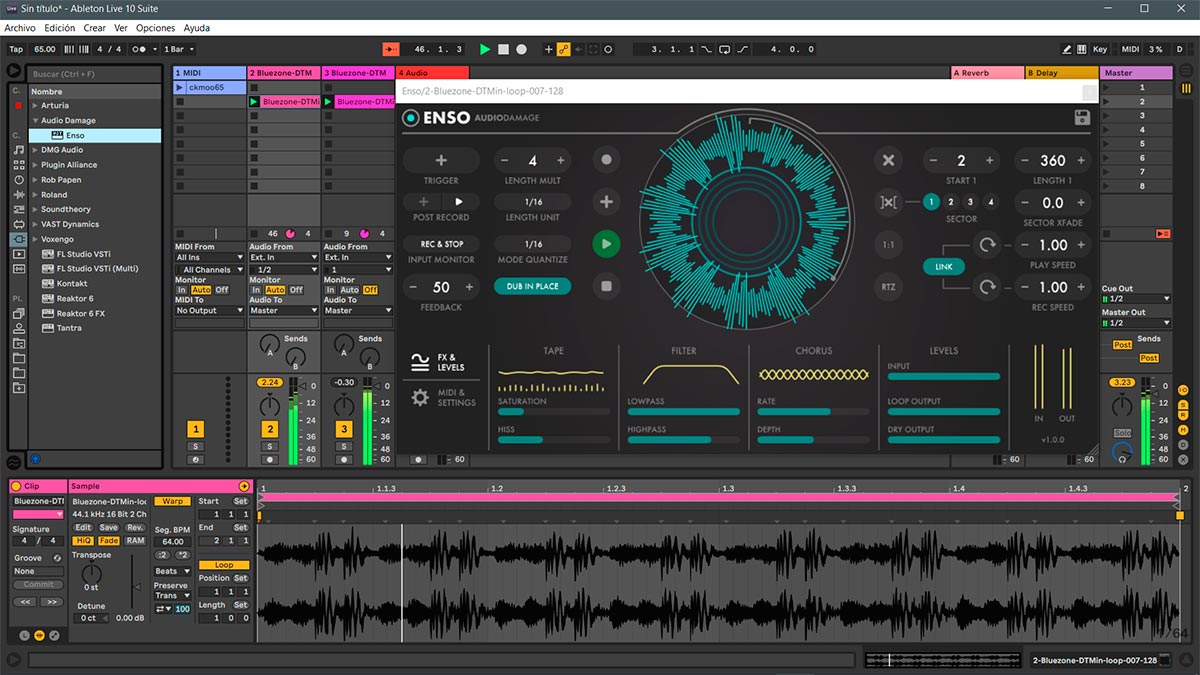Viewport: 1200px width, 675px height.
Task: Launch the ckmoo65 clip in MIDI track
Action: [x=180, y=88]
